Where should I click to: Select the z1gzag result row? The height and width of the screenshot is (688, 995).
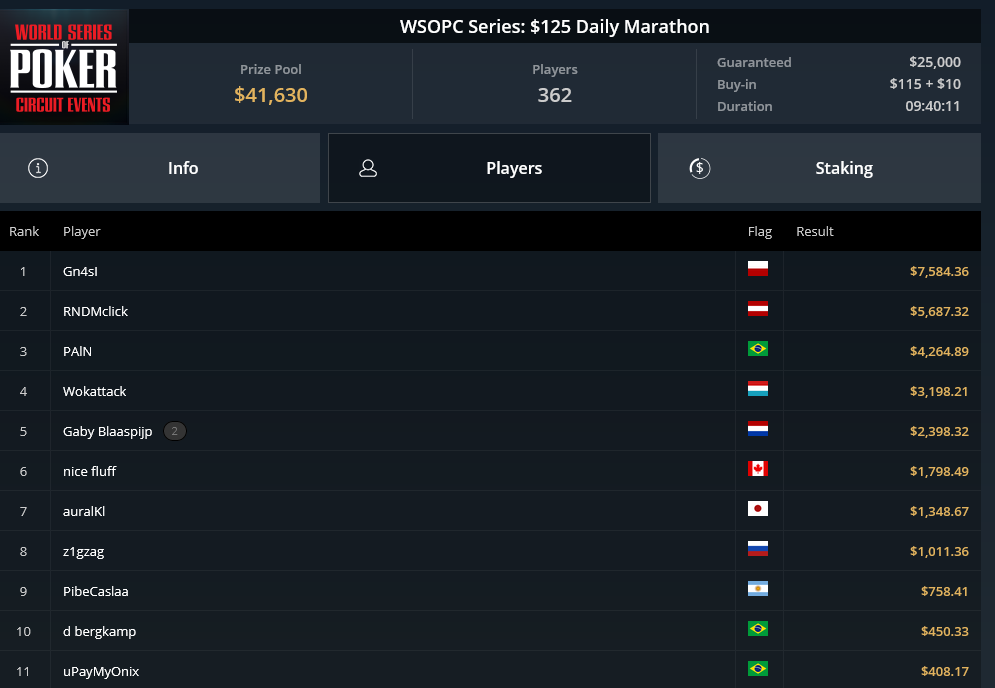(491, 551)
